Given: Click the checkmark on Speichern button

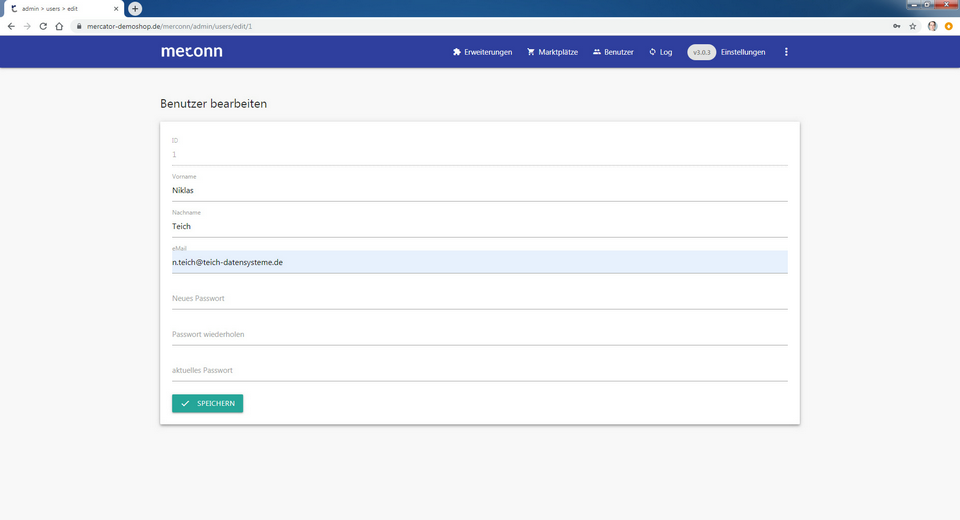Looking at the screenshot, I should click(185, 404).
